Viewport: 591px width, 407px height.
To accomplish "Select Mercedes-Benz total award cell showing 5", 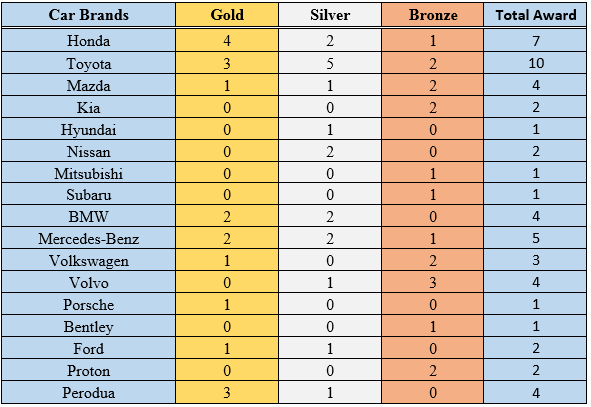I will [x=535, y=238].
